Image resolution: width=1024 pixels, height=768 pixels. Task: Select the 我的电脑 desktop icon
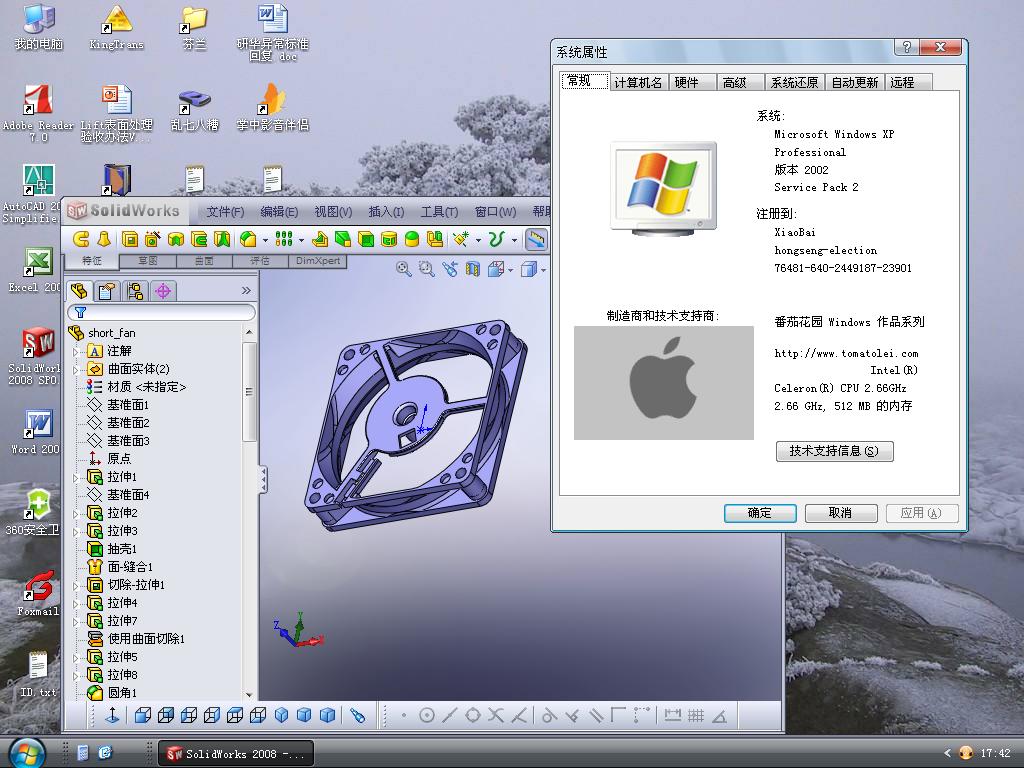[39, 28]
